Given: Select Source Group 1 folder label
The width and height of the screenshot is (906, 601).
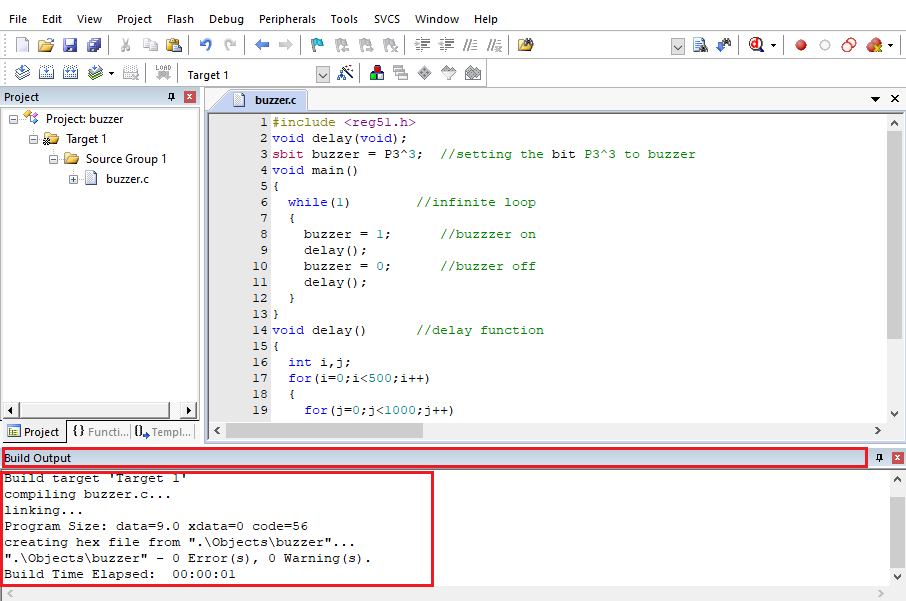Looking at the screenshot, I should point(126,159).
